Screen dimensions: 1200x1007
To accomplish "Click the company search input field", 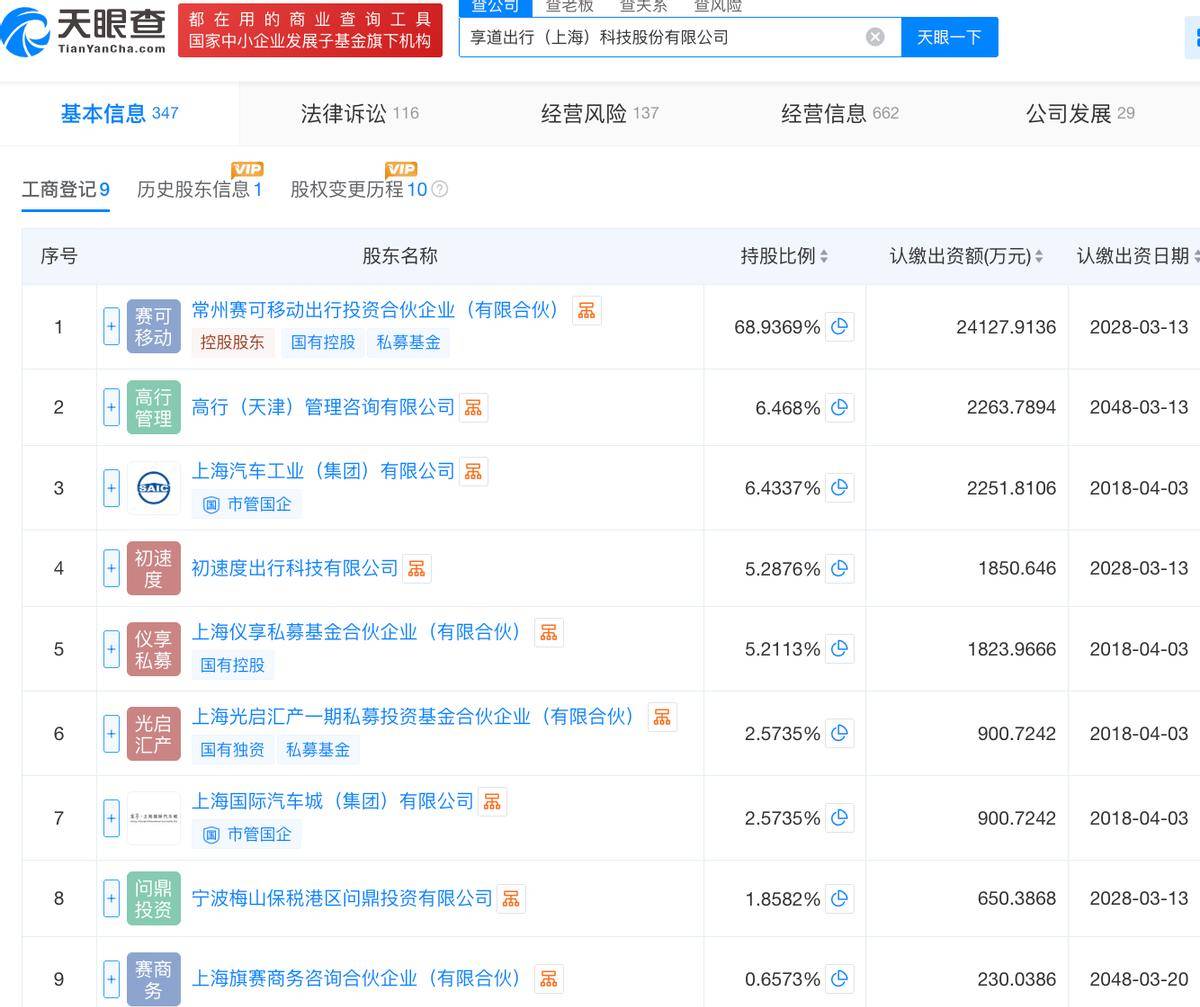I will [660, 37].
